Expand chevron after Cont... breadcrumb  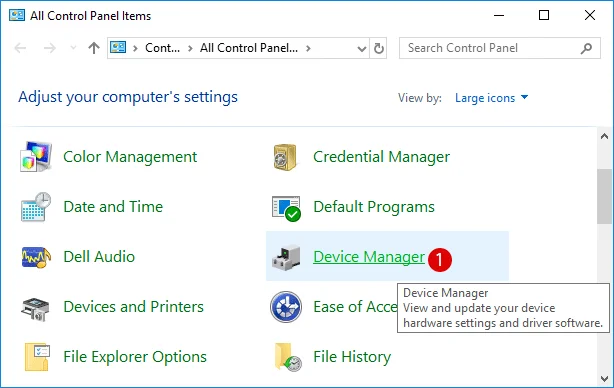pos(190,48)
